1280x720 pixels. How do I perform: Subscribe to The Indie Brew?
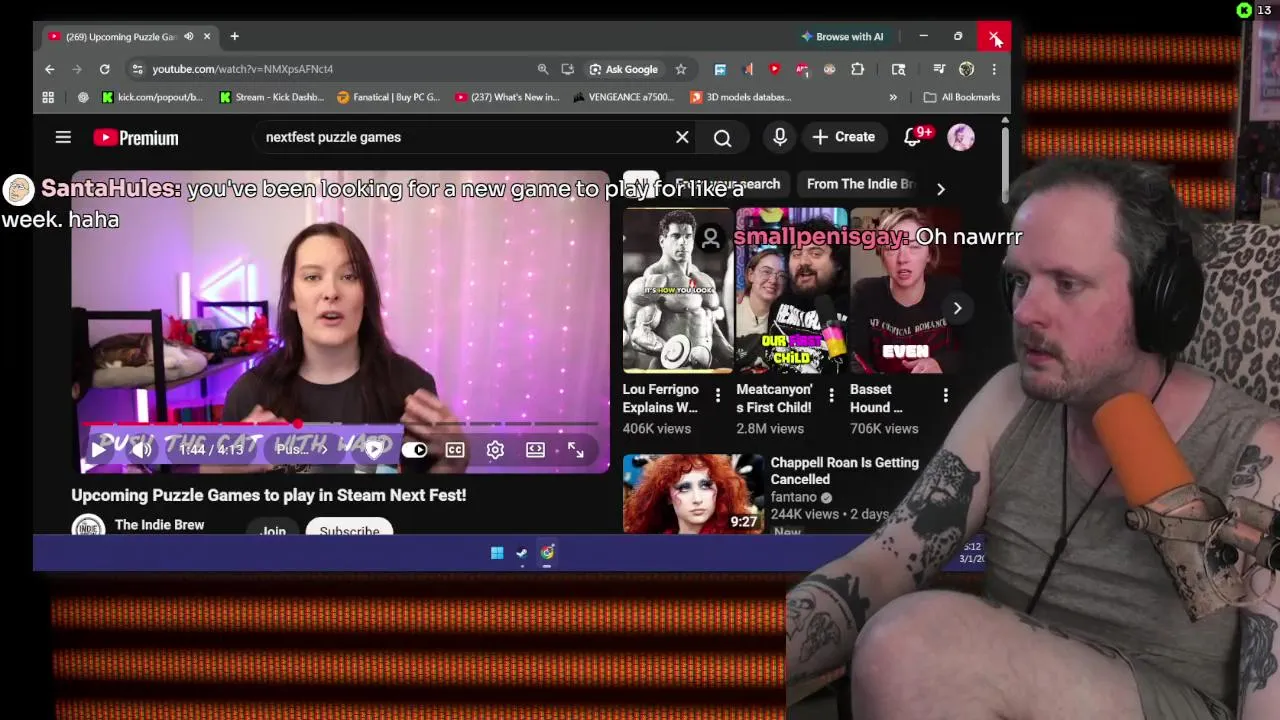(349, 528)
